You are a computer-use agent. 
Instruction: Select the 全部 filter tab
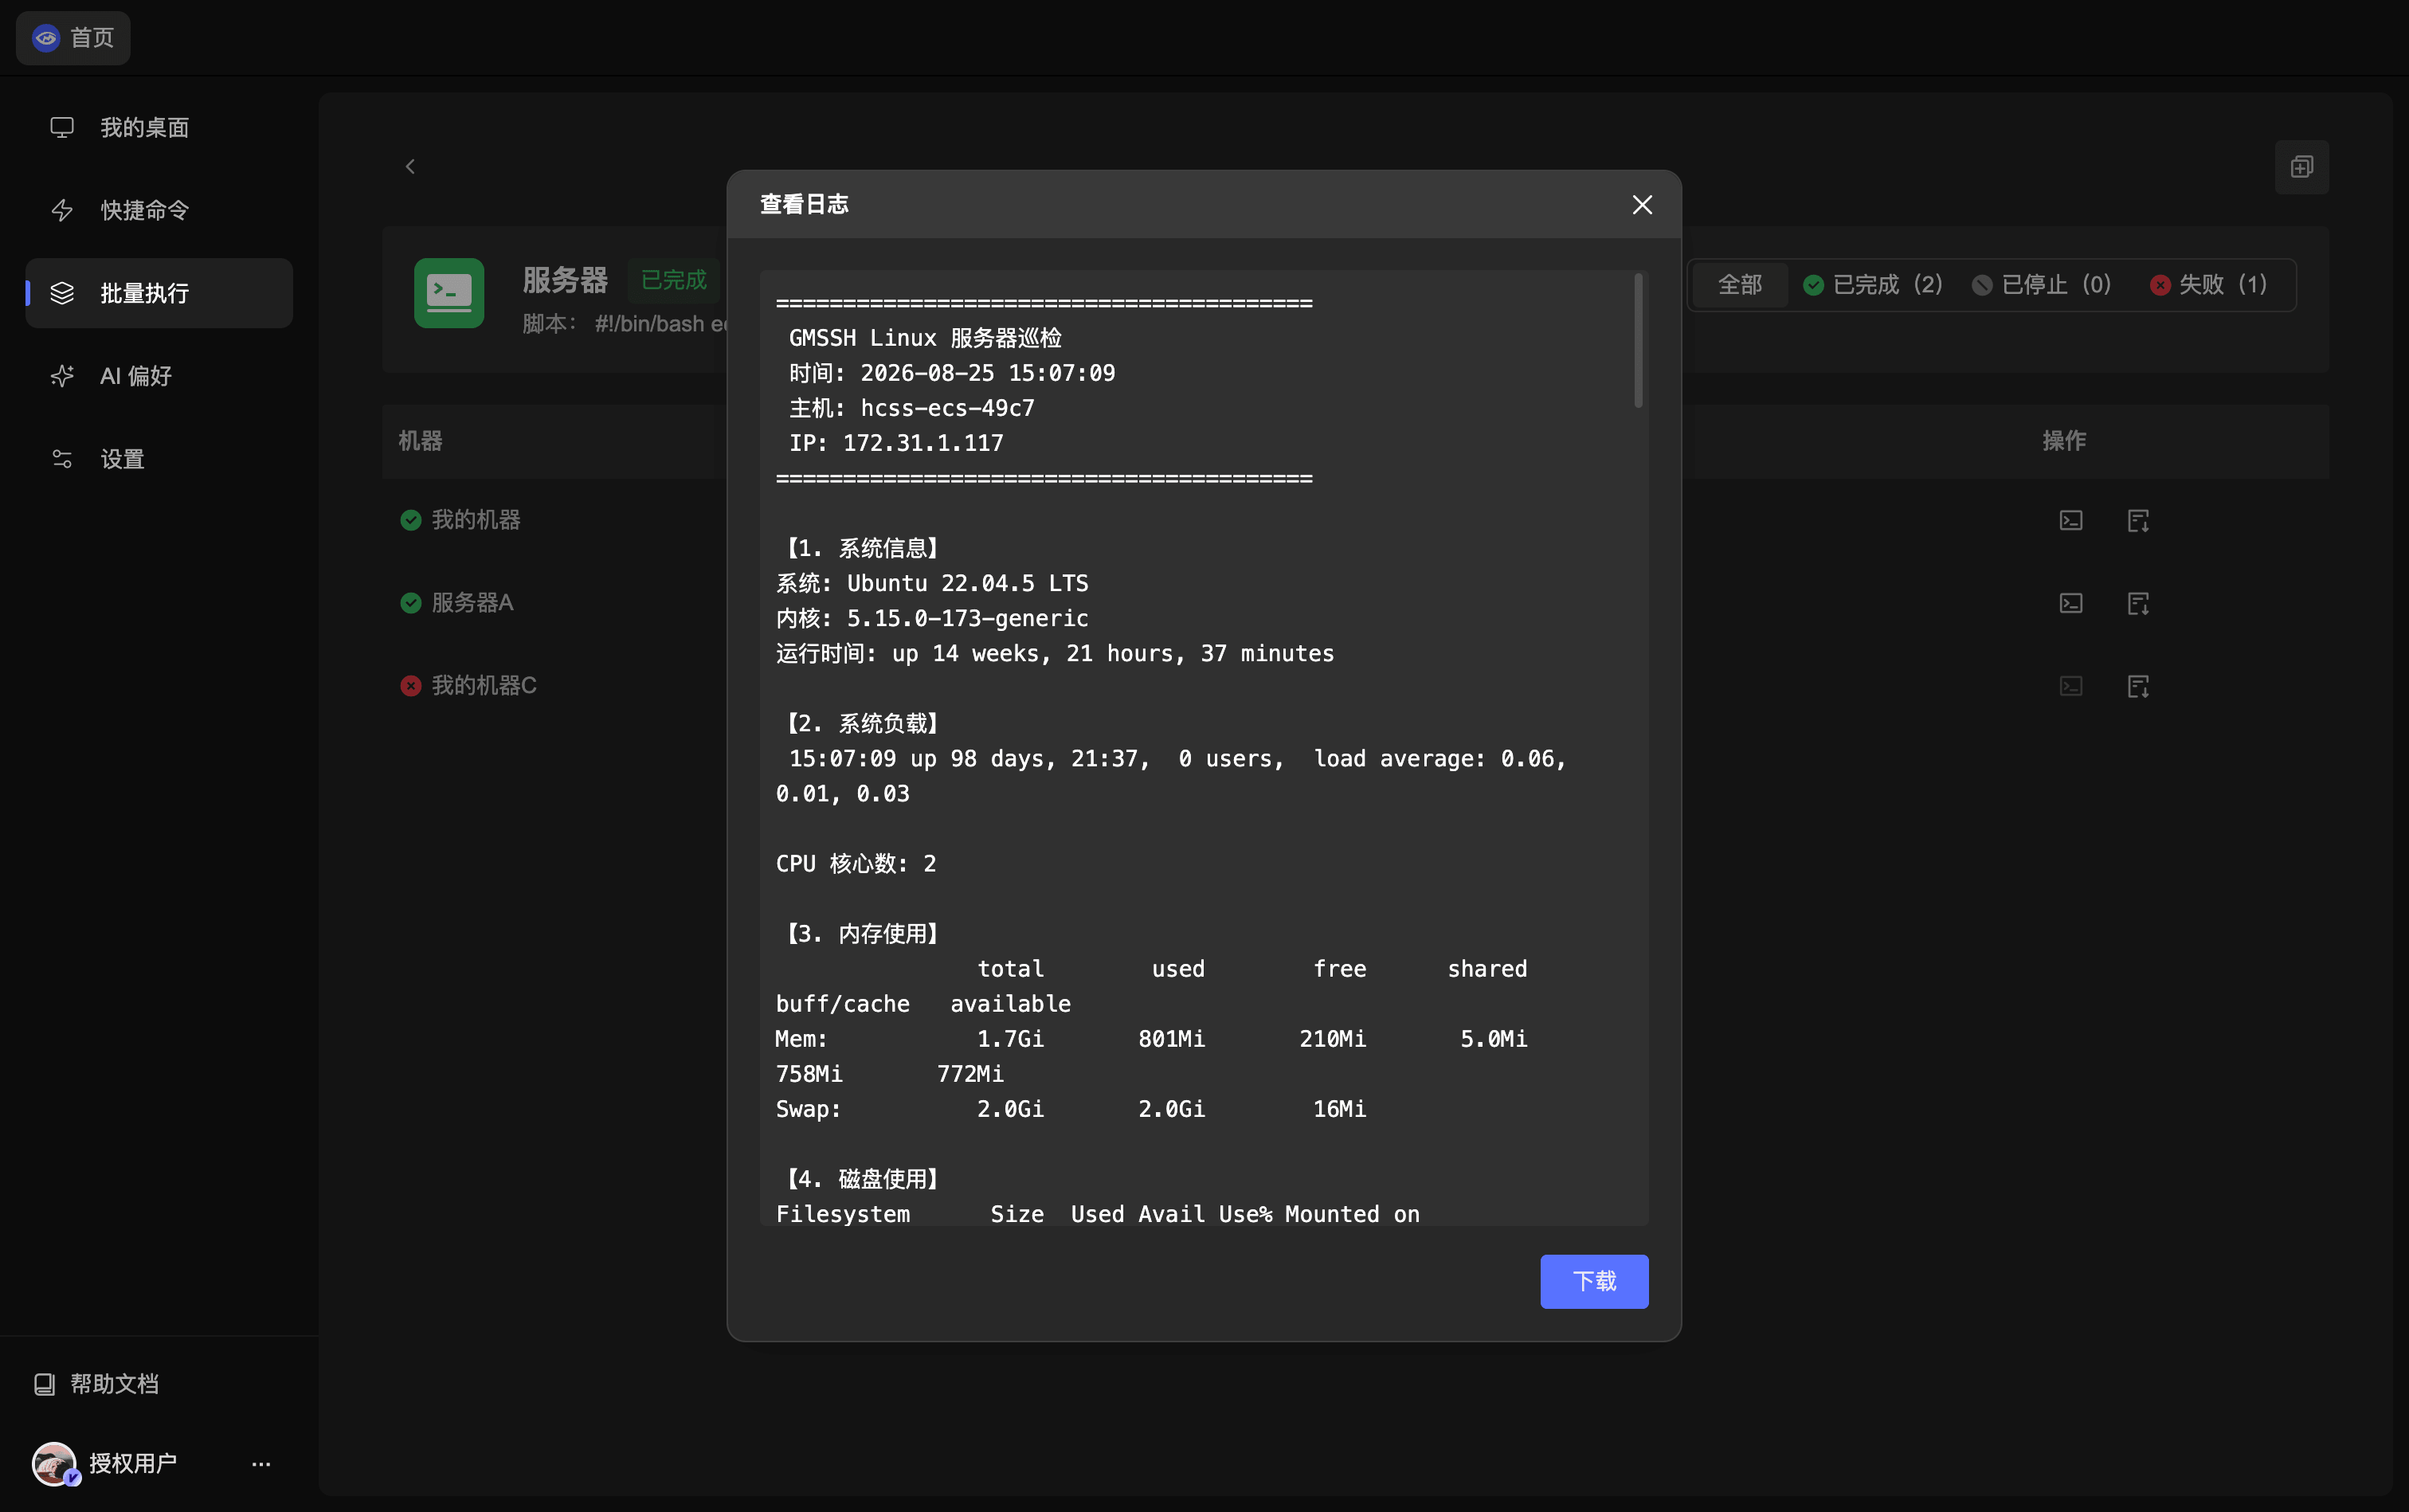(x=1739, y=285)
